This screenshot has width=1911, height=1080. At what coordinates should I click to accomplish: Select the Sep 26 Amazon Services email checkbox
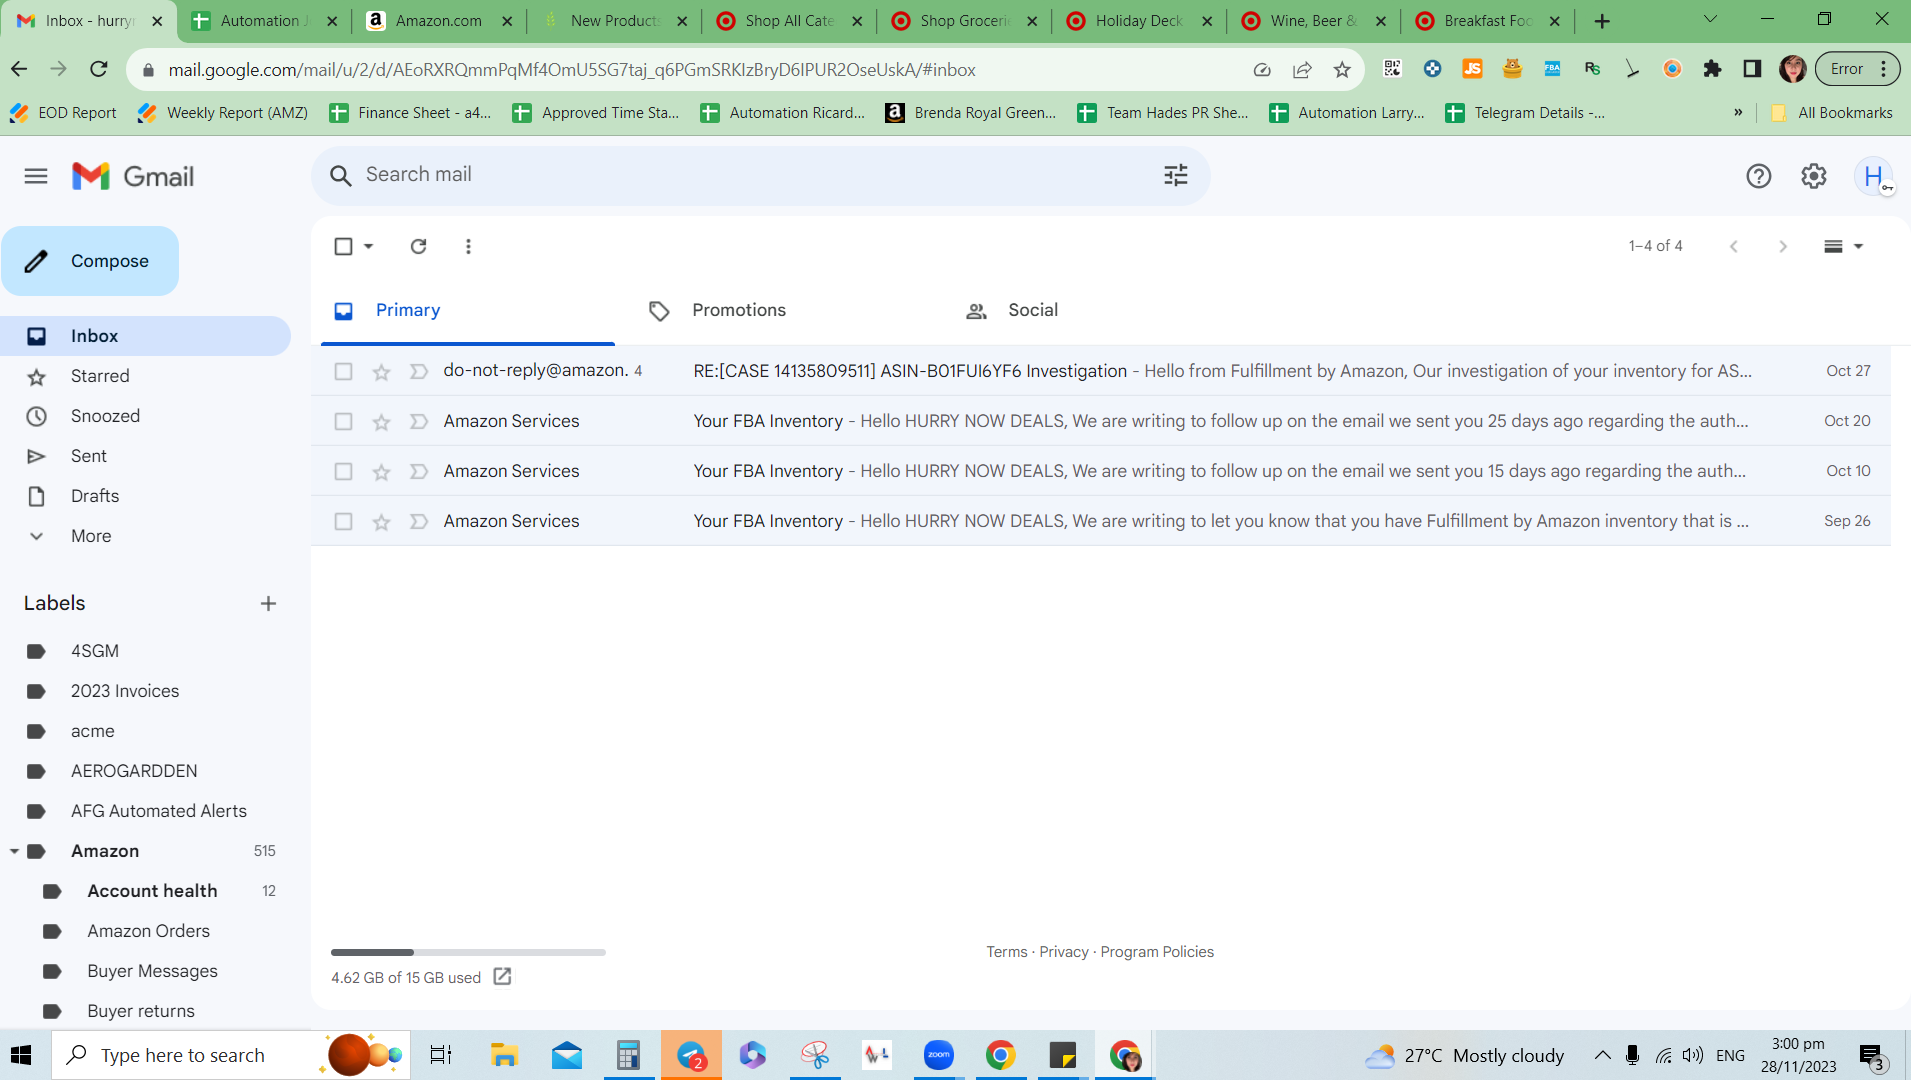(x=343, y=521)
